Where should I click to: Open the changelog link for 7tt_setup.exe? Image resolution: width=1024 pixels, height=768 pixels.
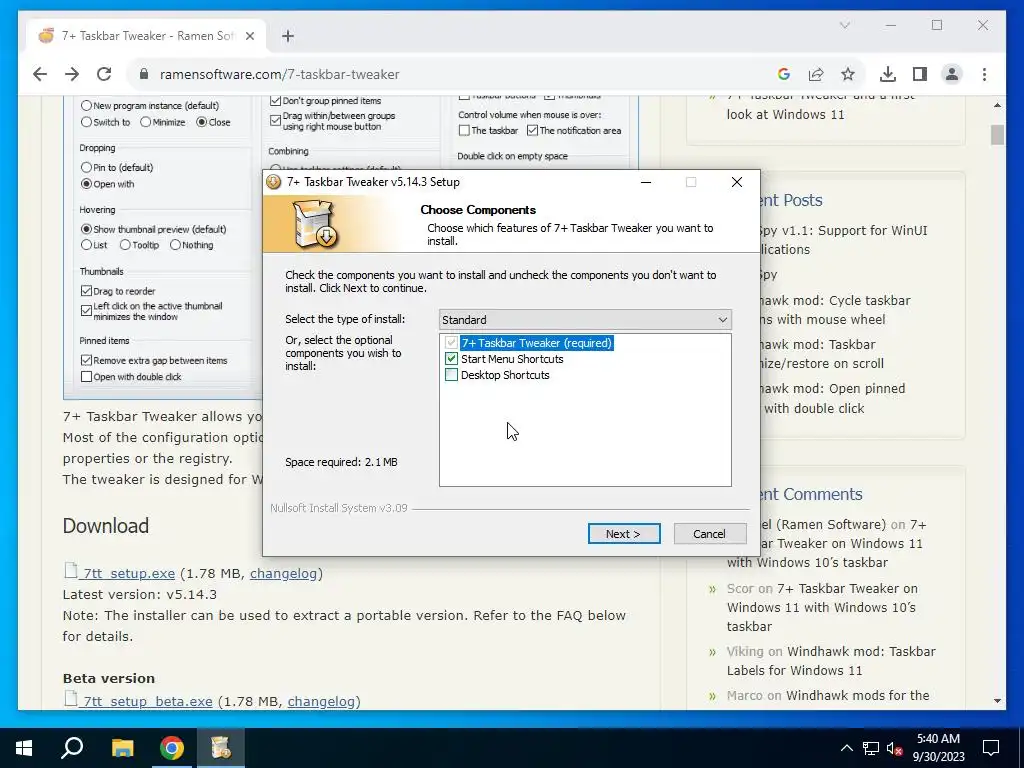click(283, 573)
